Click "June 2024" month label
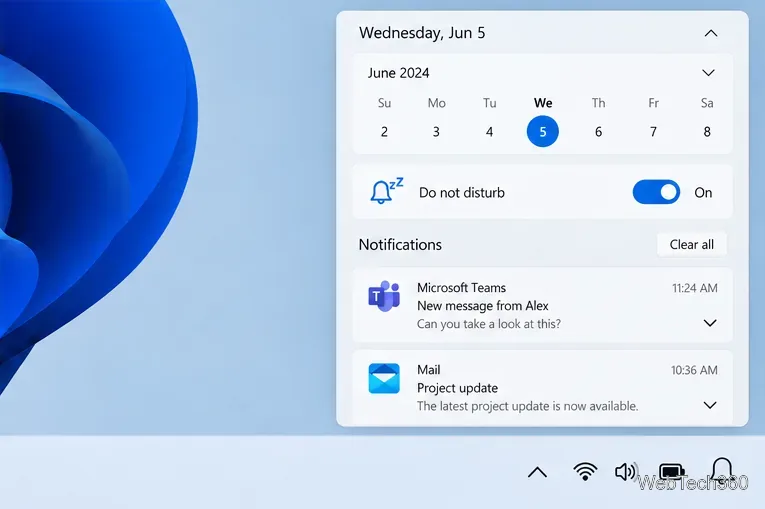765x509 pixels. pyautogui.click(x=398, y=73)
